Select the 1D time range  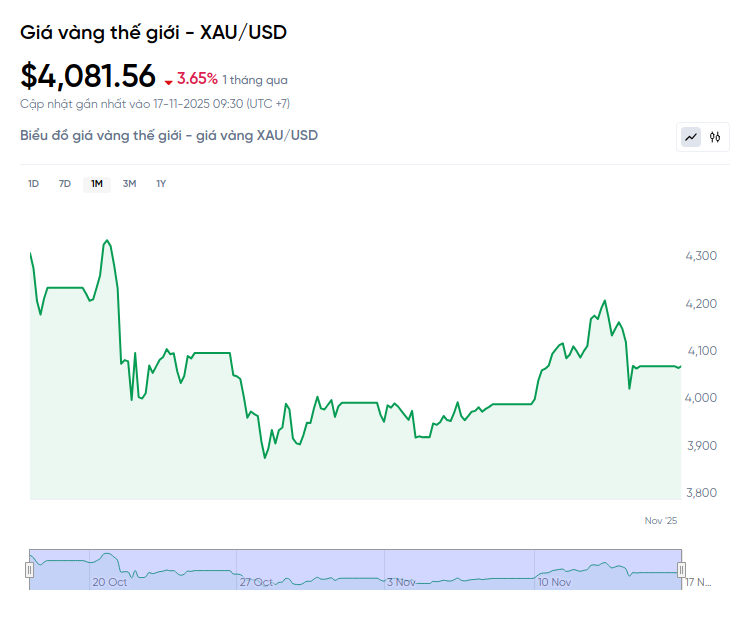point(33,183)
